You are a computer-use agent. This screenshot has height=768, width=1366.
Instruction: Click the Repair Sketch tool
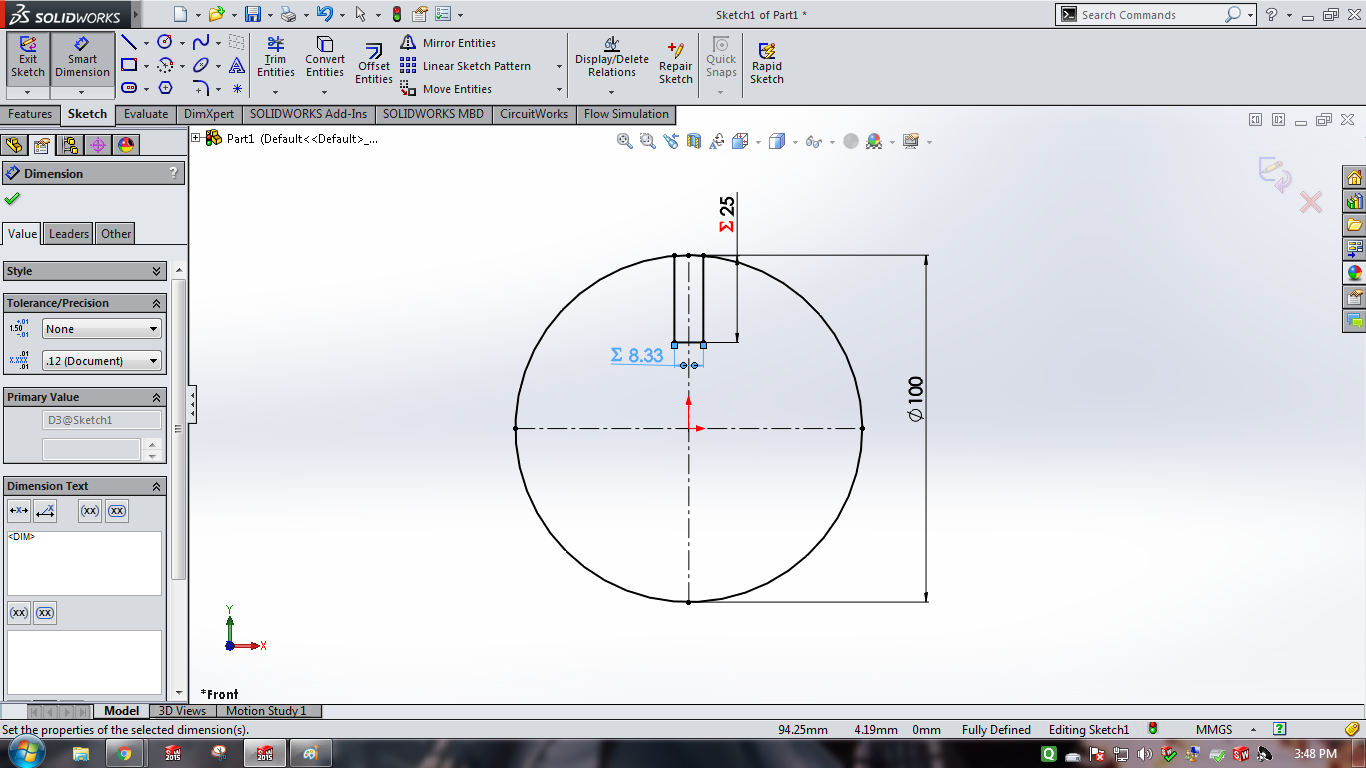click(x=675, y=62)
